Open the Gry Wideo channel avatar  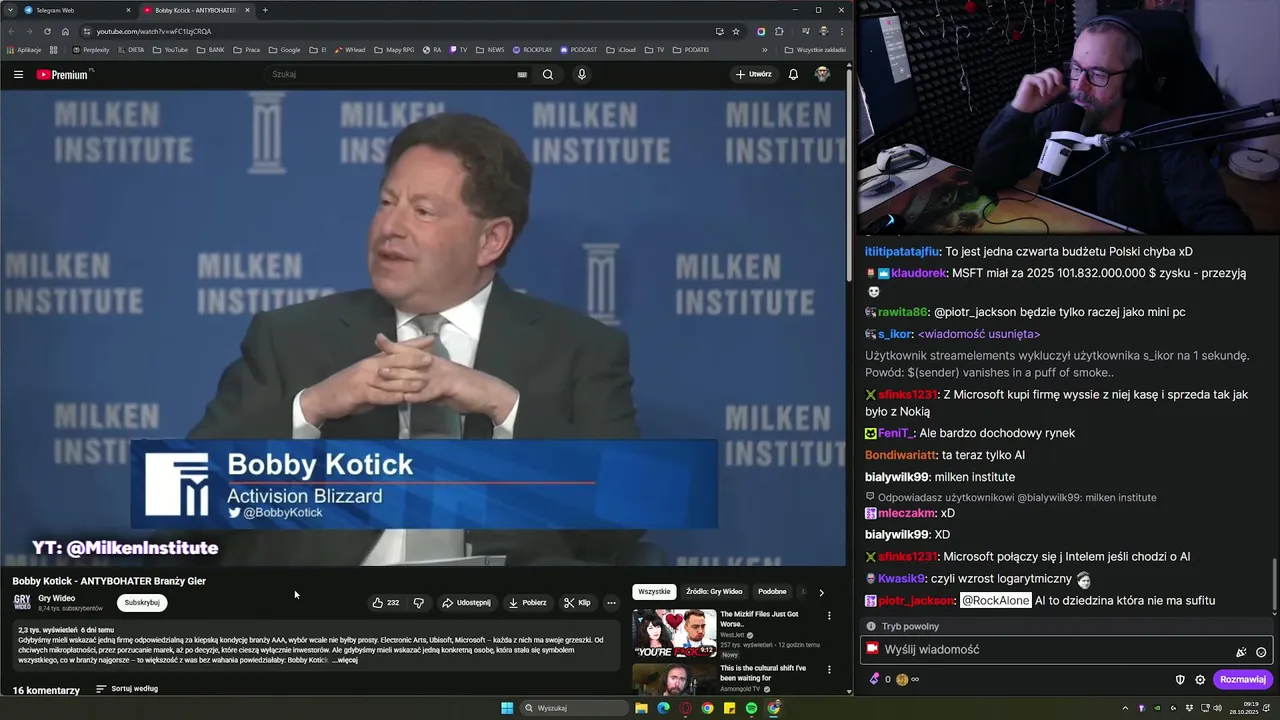22,602
